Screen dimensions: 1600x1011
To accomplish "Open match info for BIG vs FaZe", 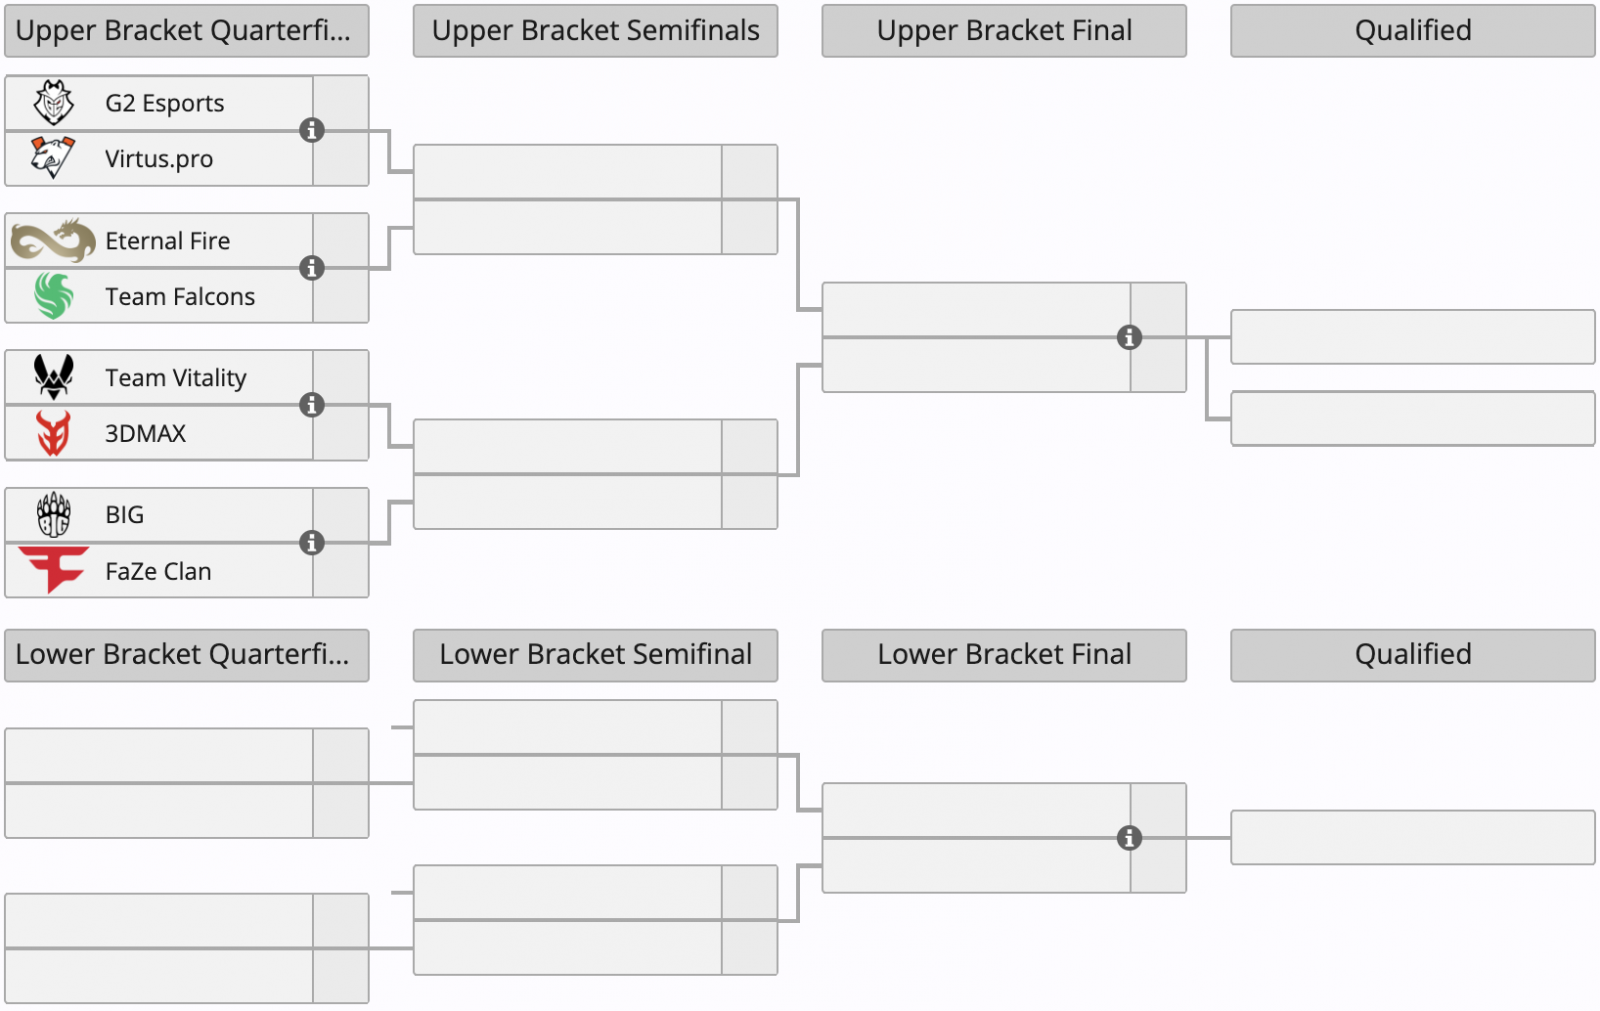I will [x=312, y=543].
